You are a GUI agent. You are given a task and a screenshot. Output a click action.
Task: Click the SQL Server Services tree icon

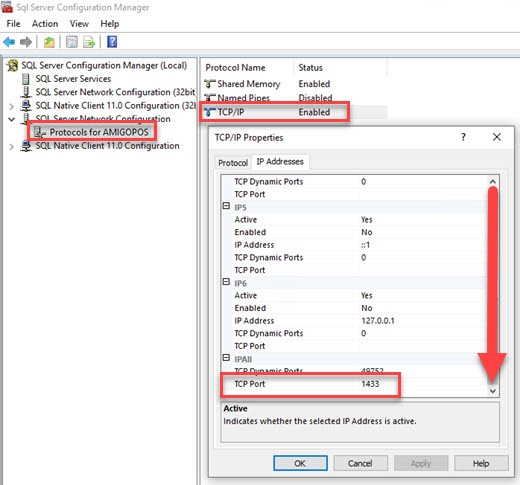(x=25, y=79)
